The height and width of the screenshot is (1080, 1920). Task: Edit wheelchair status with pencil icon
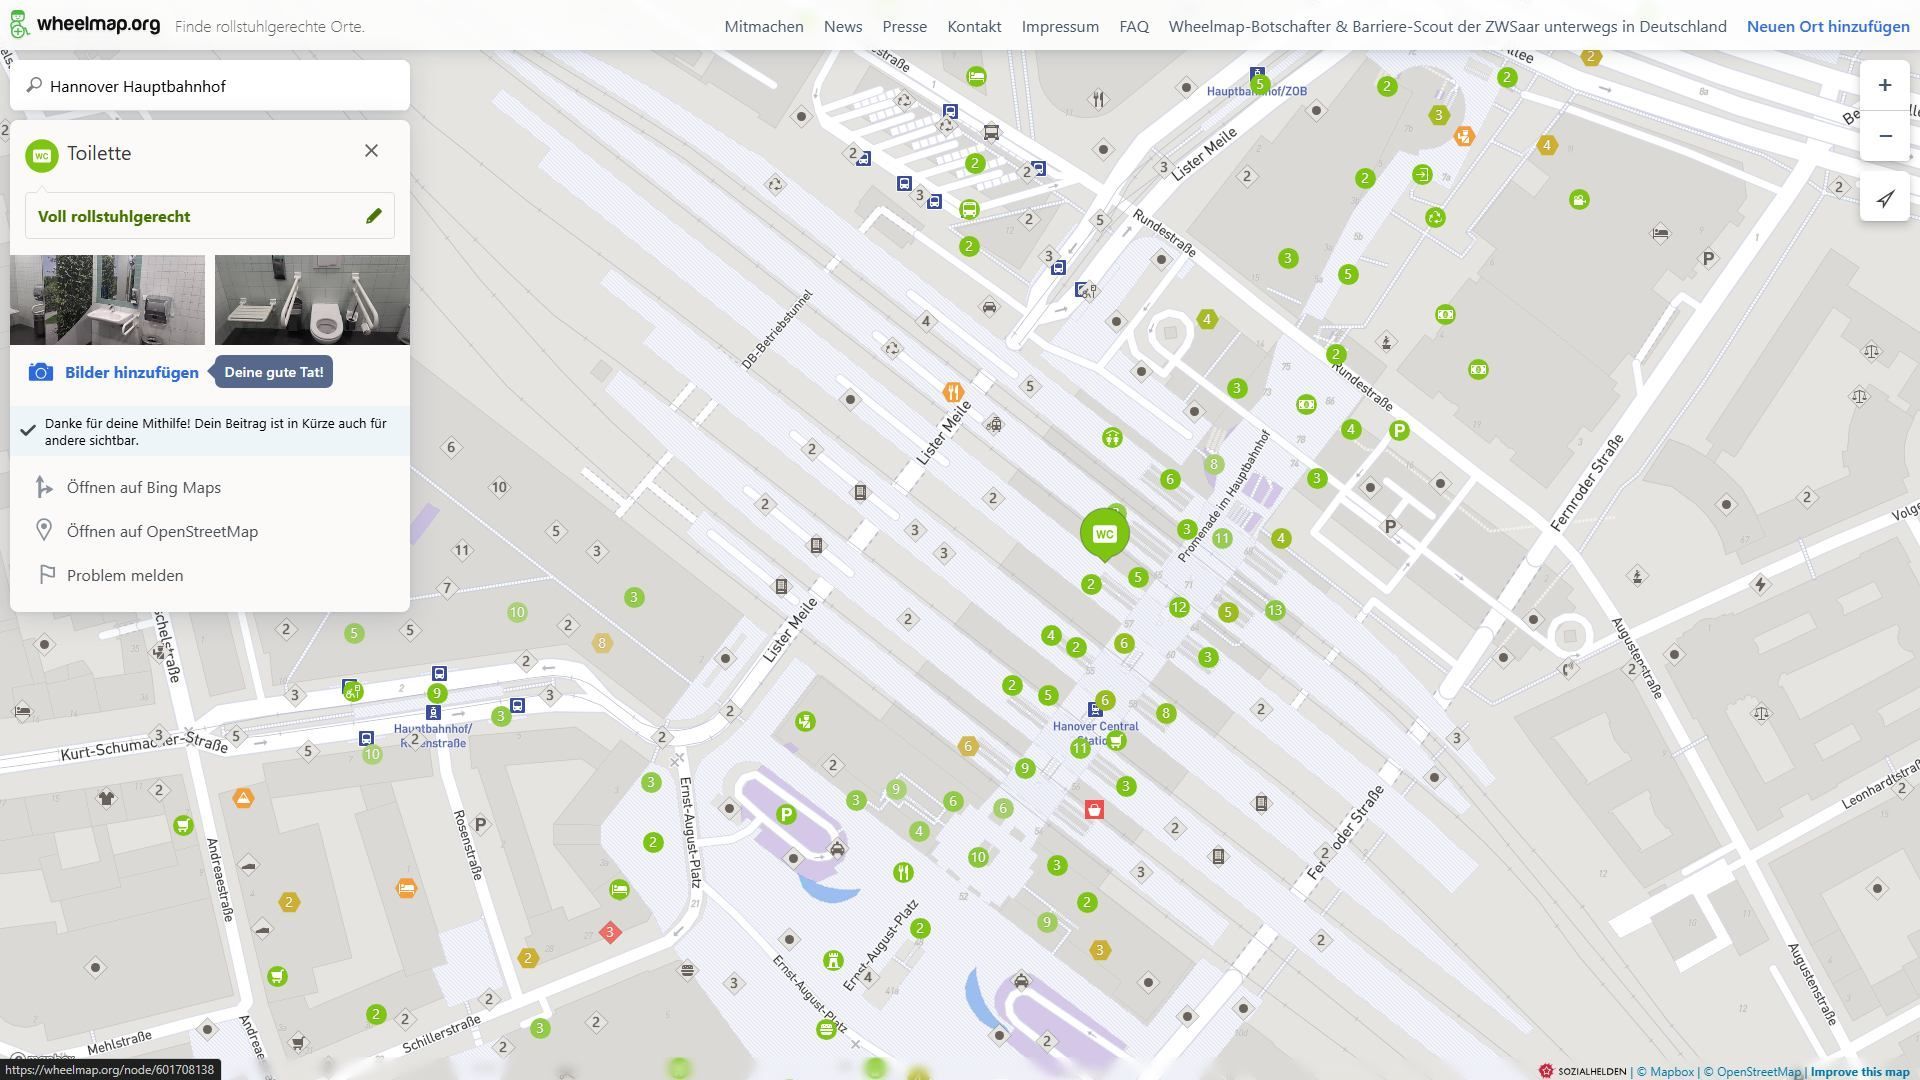pyautogui.click(x=373, y=216)
